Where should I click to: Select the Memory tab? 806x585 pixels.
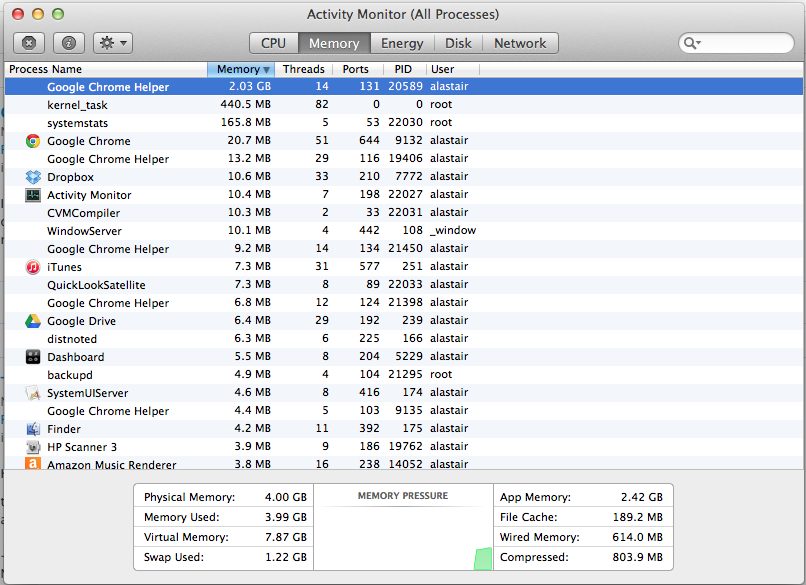pyautogui.click(x=334, y=43)
